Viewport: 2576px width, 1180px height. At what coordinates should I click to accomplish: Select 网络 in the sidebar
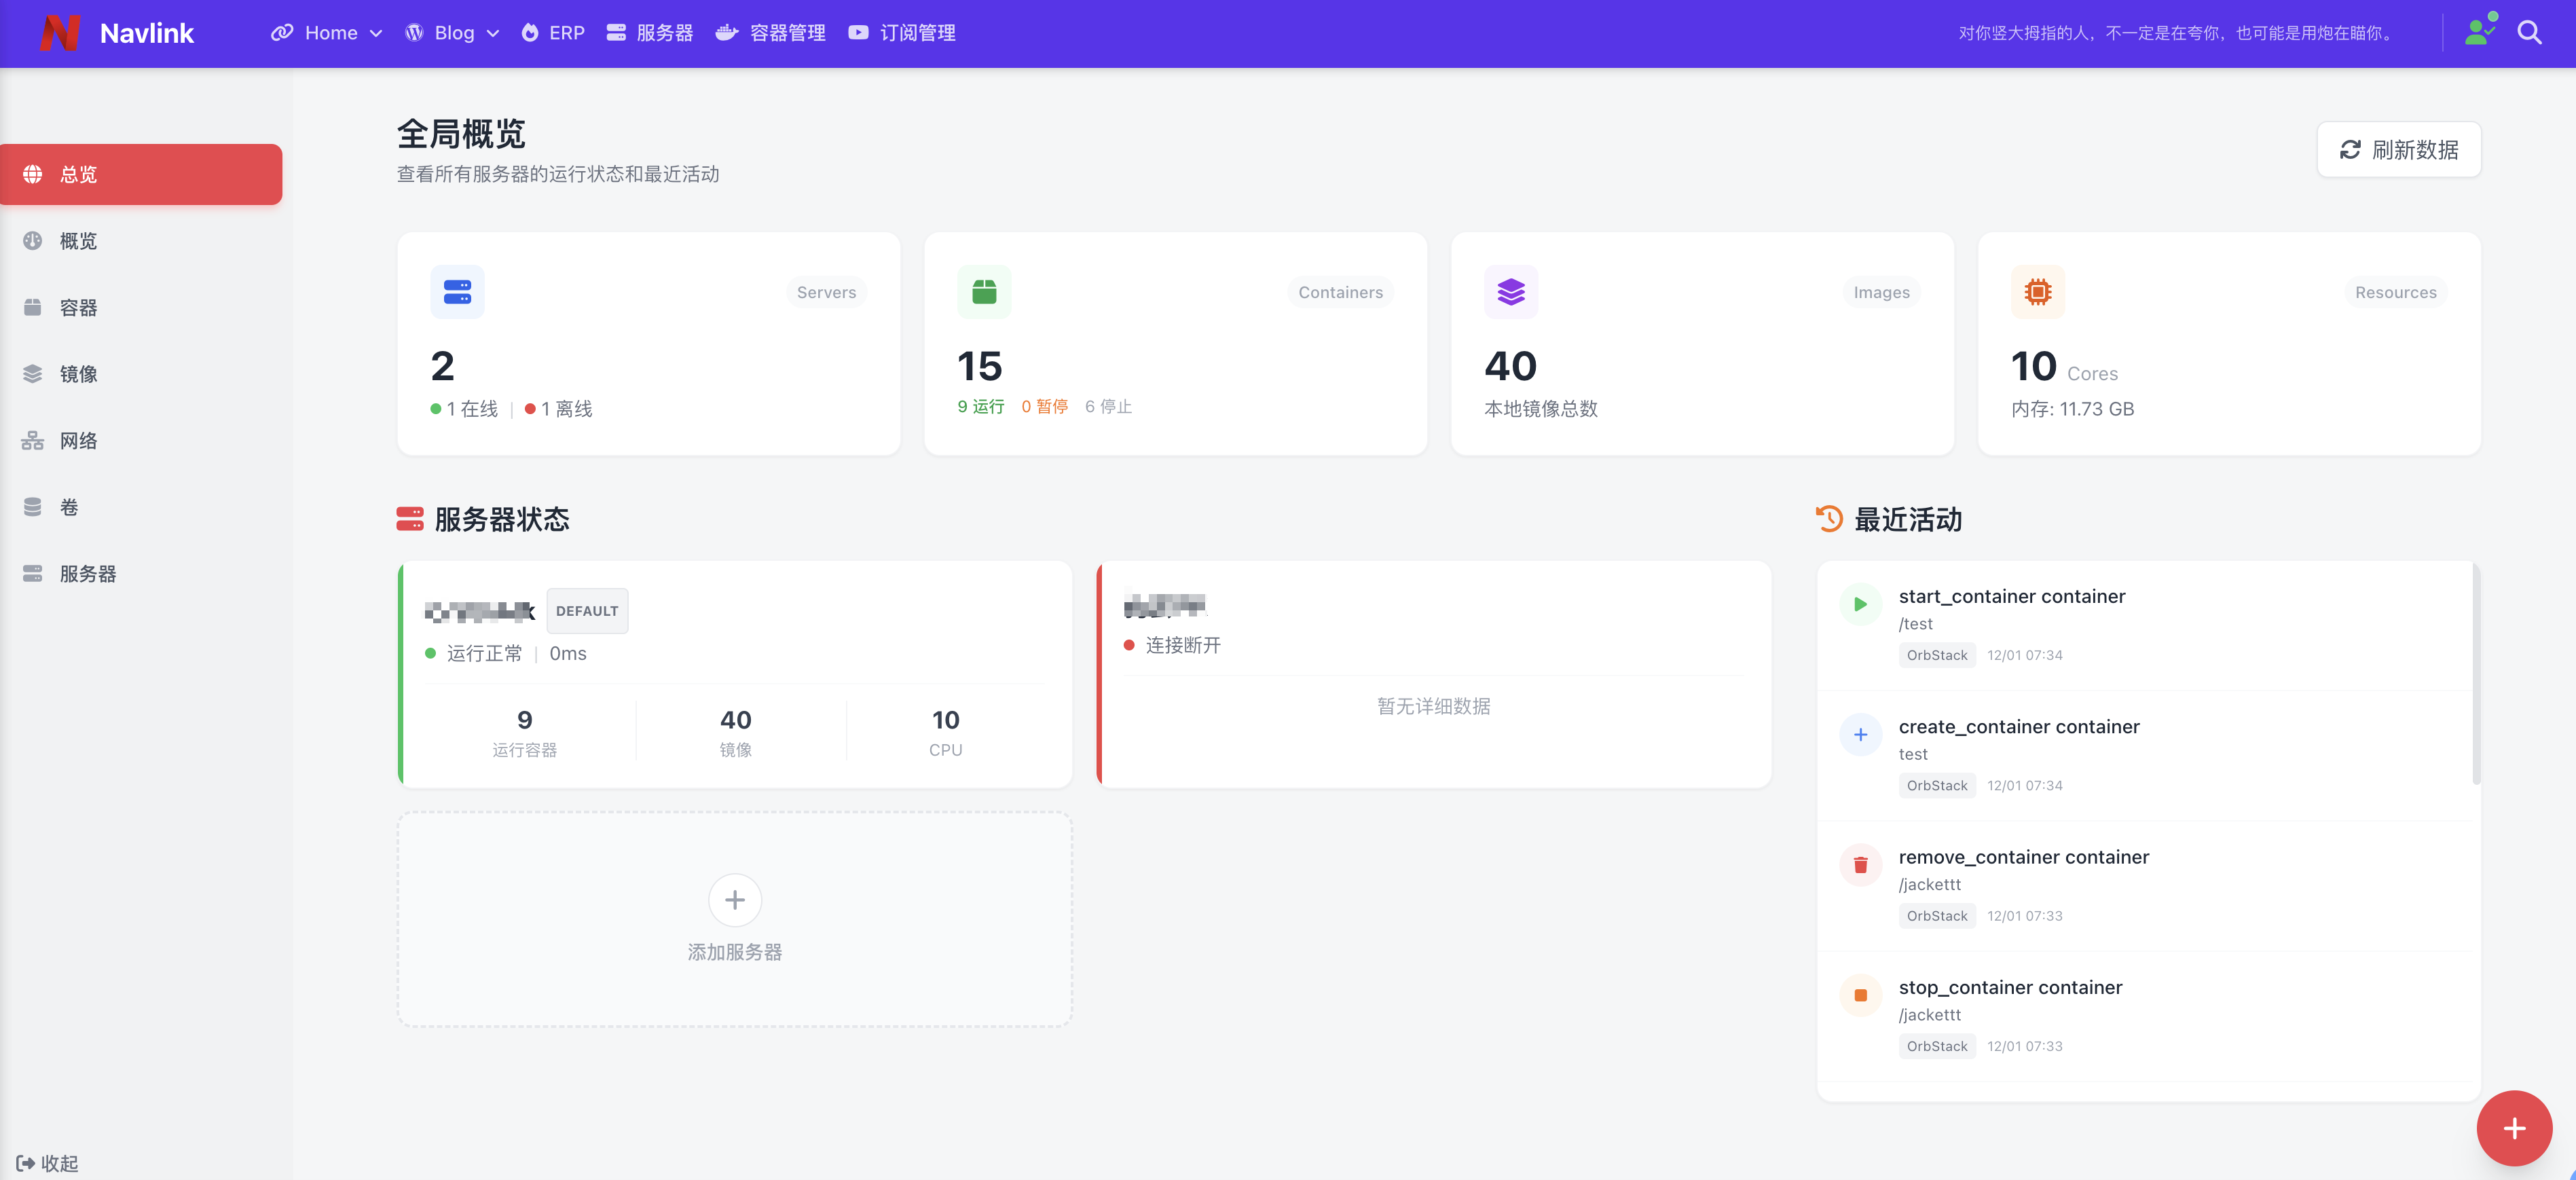pyautogui.click(x=78, y=441)
